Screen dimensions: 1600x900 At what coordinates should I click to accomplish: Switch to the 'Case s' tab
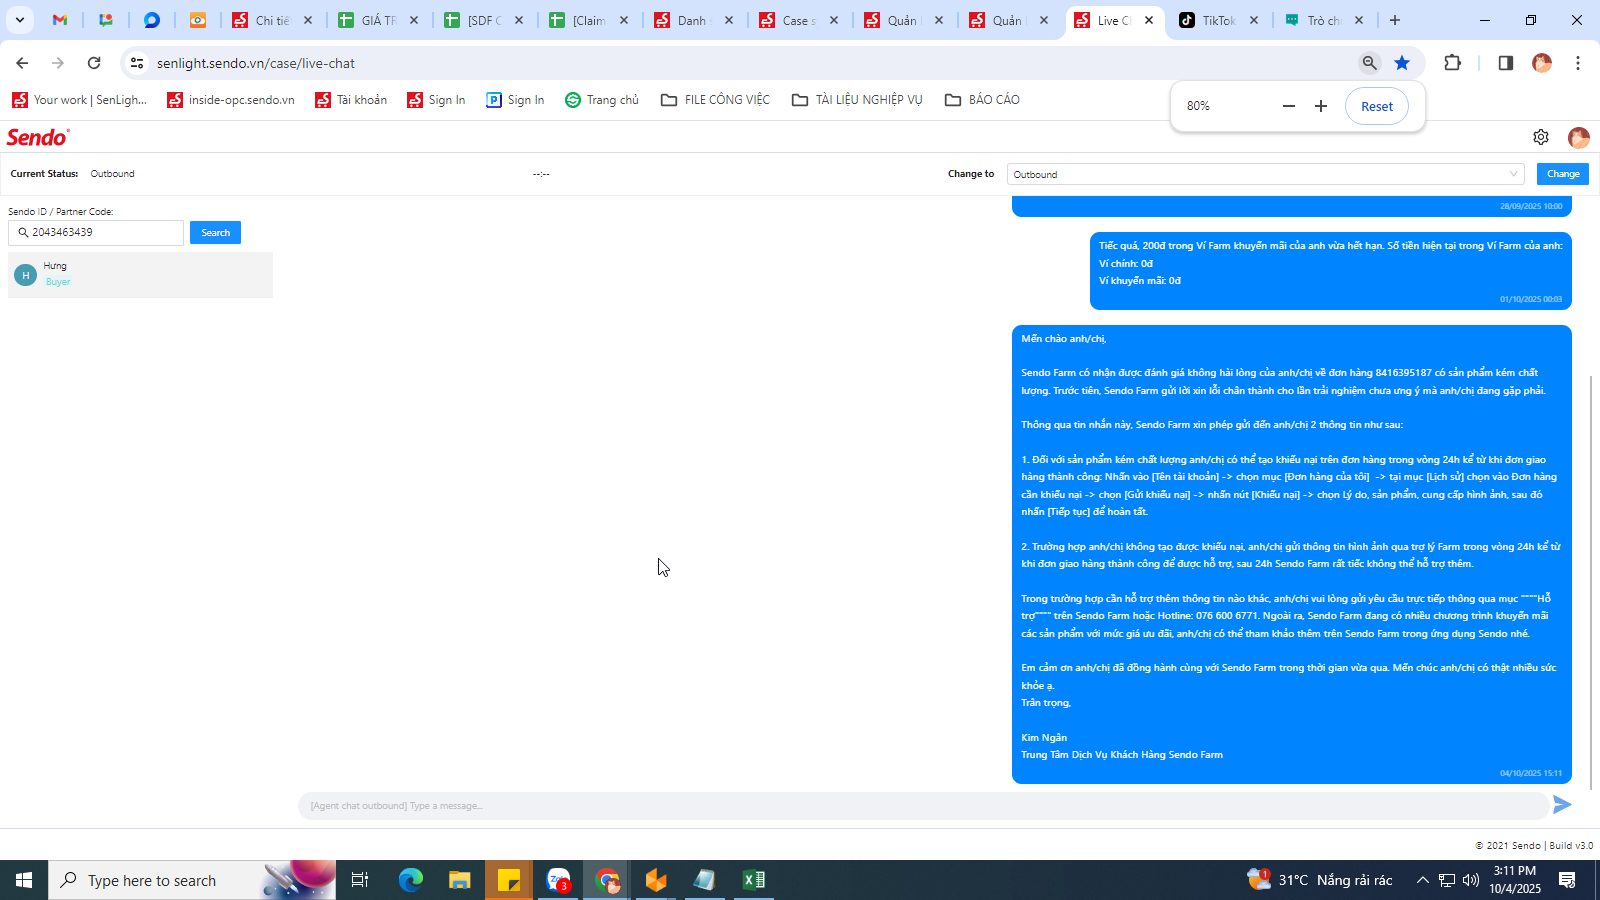(x=798, y=20)
